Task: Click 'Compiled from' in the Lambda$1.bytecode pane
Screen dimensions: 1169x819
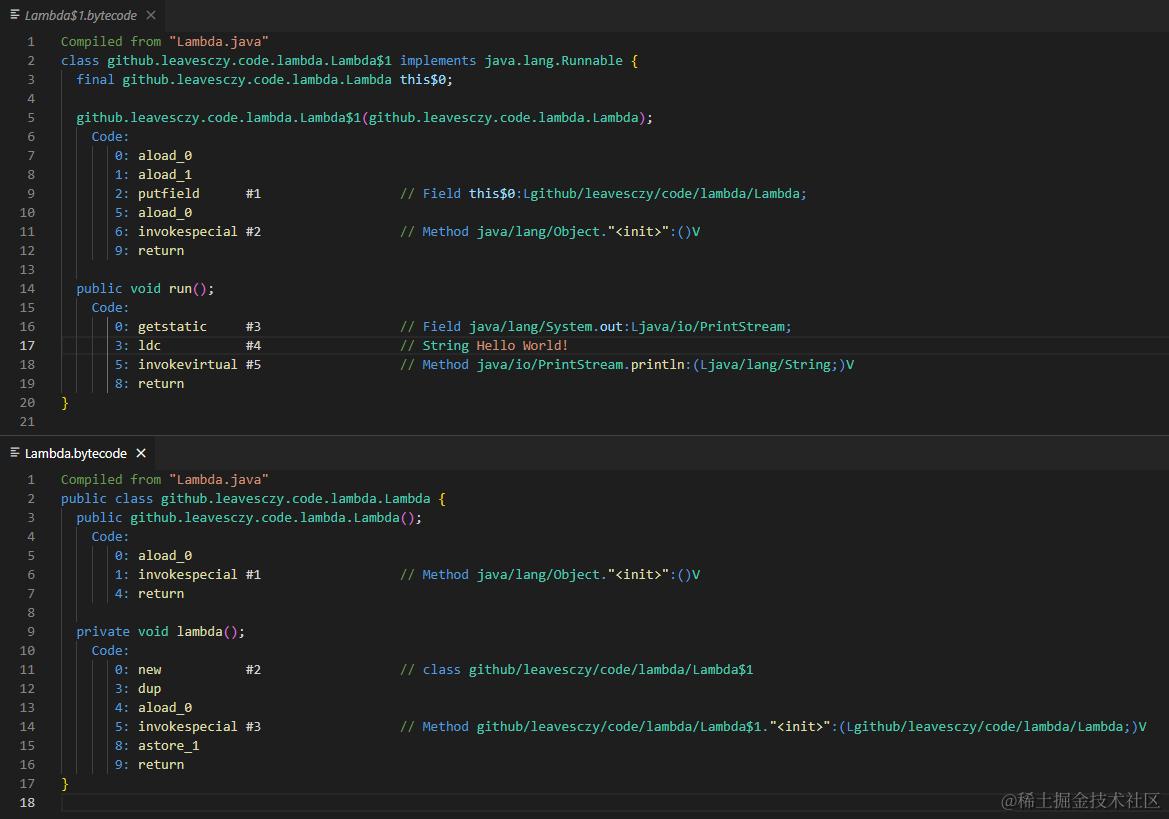Action: 110,41
